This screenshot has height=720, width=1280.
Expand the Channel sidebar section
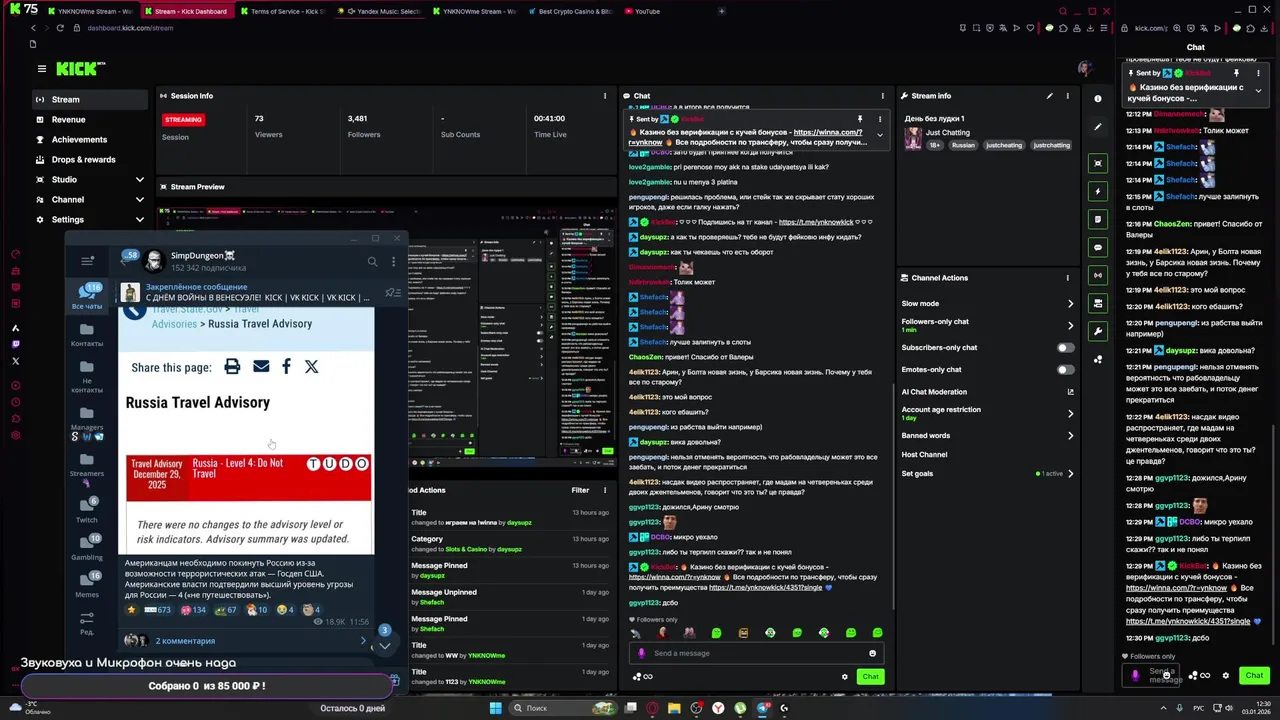tap(139, 200)
